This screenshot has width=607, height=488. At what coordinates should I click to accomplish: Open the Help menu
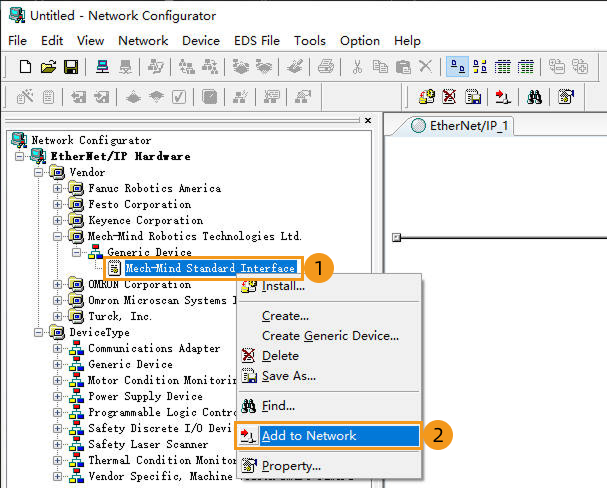pyautogui.click(x=407, y=41)
